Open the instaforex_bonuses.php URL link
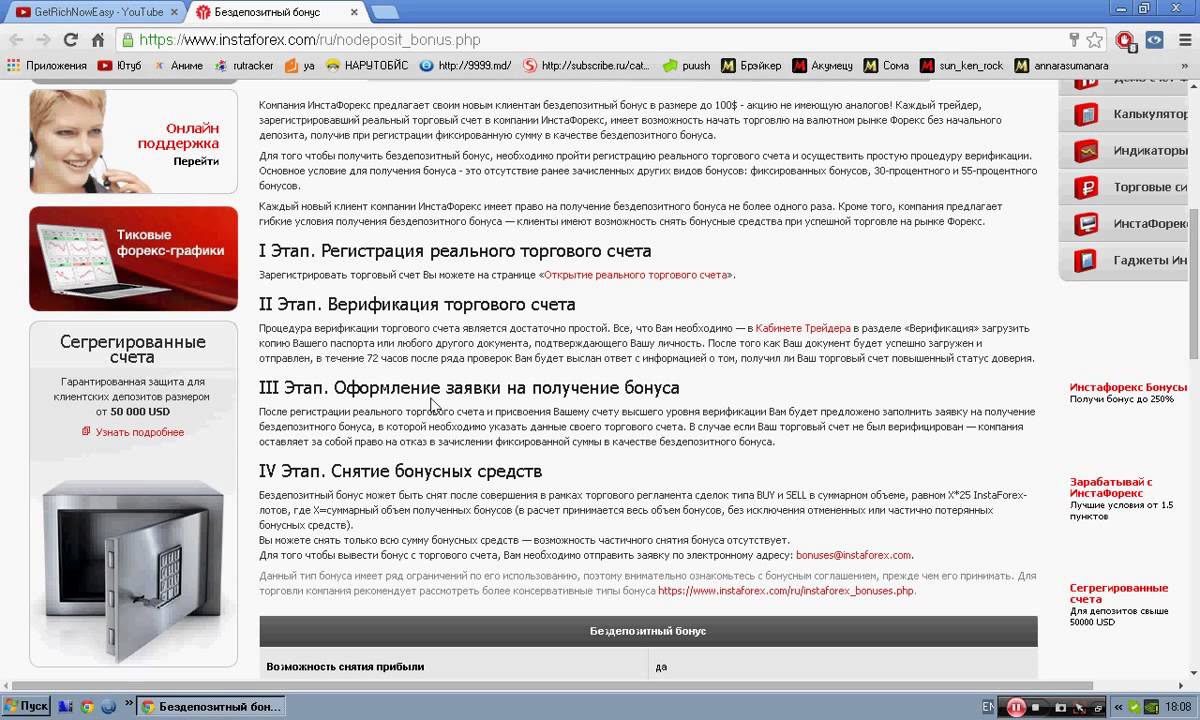Image resolution: width=1200 pixels, height=720 pixels. point(786,591)
